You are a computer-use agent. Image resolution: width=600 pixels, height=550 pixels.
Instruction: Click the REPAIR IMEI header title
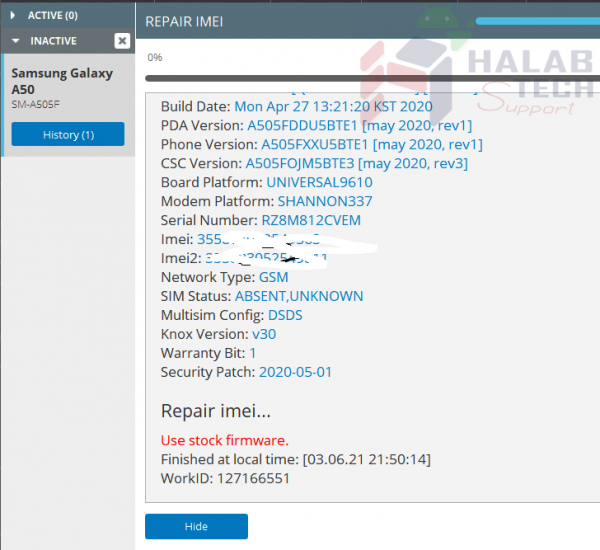(184, 22)
